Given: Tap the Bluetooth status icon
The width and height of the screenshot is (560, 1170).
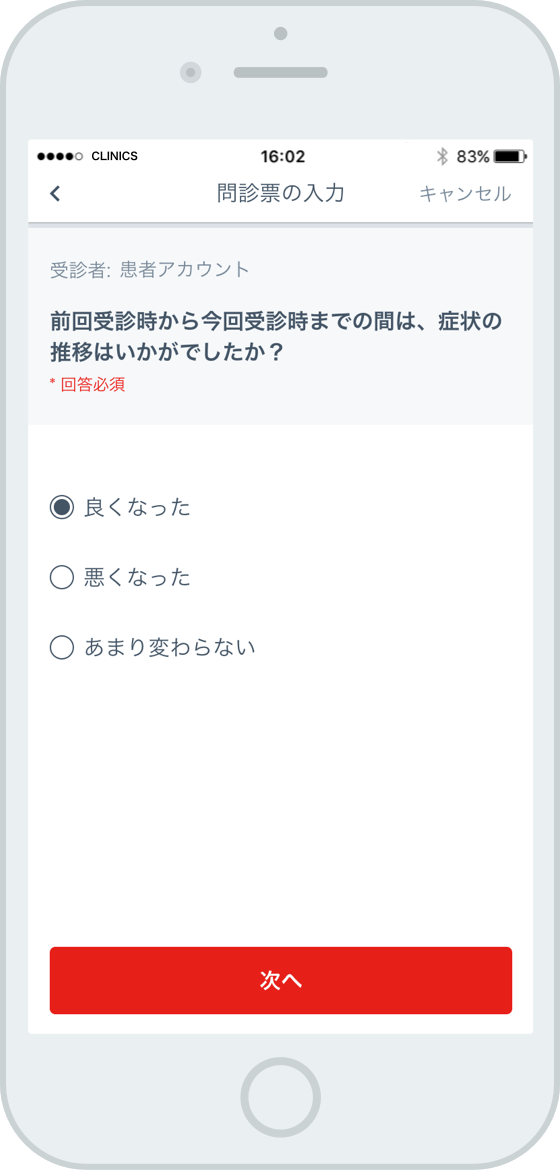Looking at the screenshot, I should pos(442,157).
